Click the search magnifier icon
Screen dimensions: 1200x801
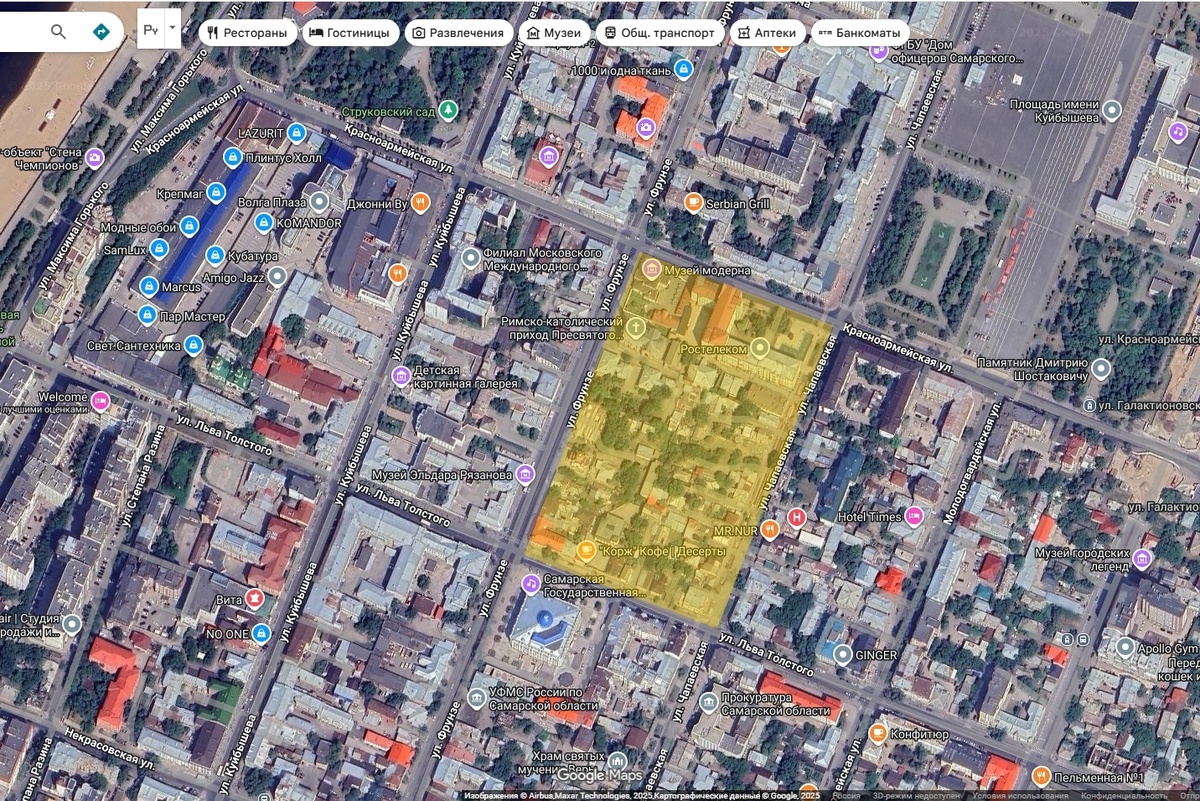(58, 32)
